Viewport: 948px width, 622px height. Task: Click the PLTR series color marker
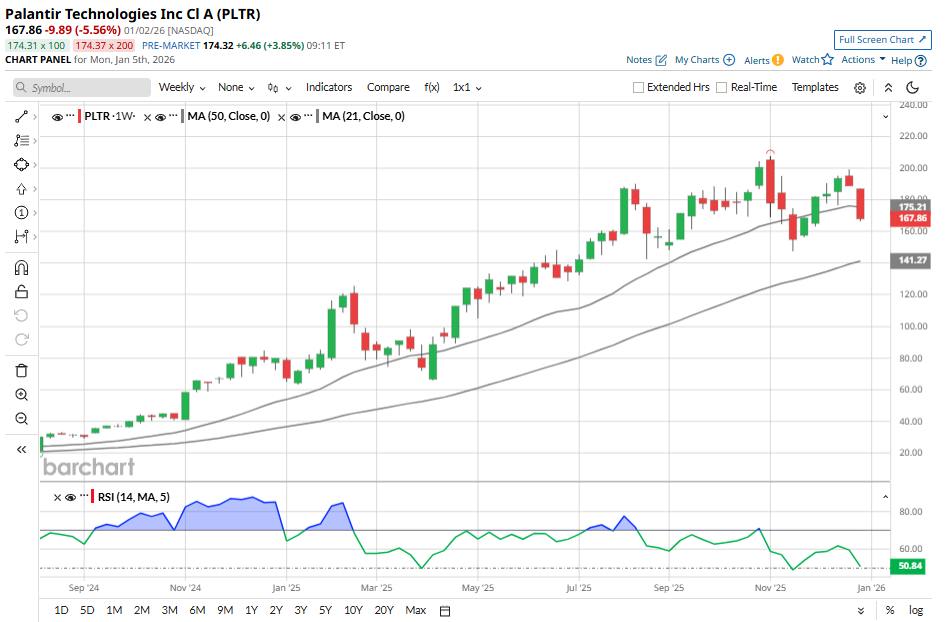(79, 117)
